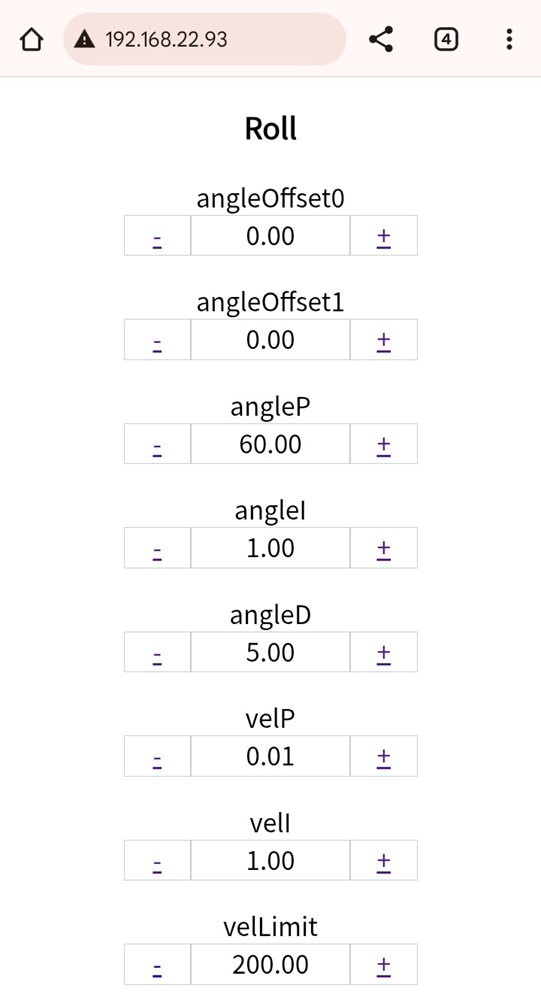The width and height of the screenshot is (541, 1000).
Task: Increase angleI with plus link
Action: pyautogui.click(x=383, y=550)
